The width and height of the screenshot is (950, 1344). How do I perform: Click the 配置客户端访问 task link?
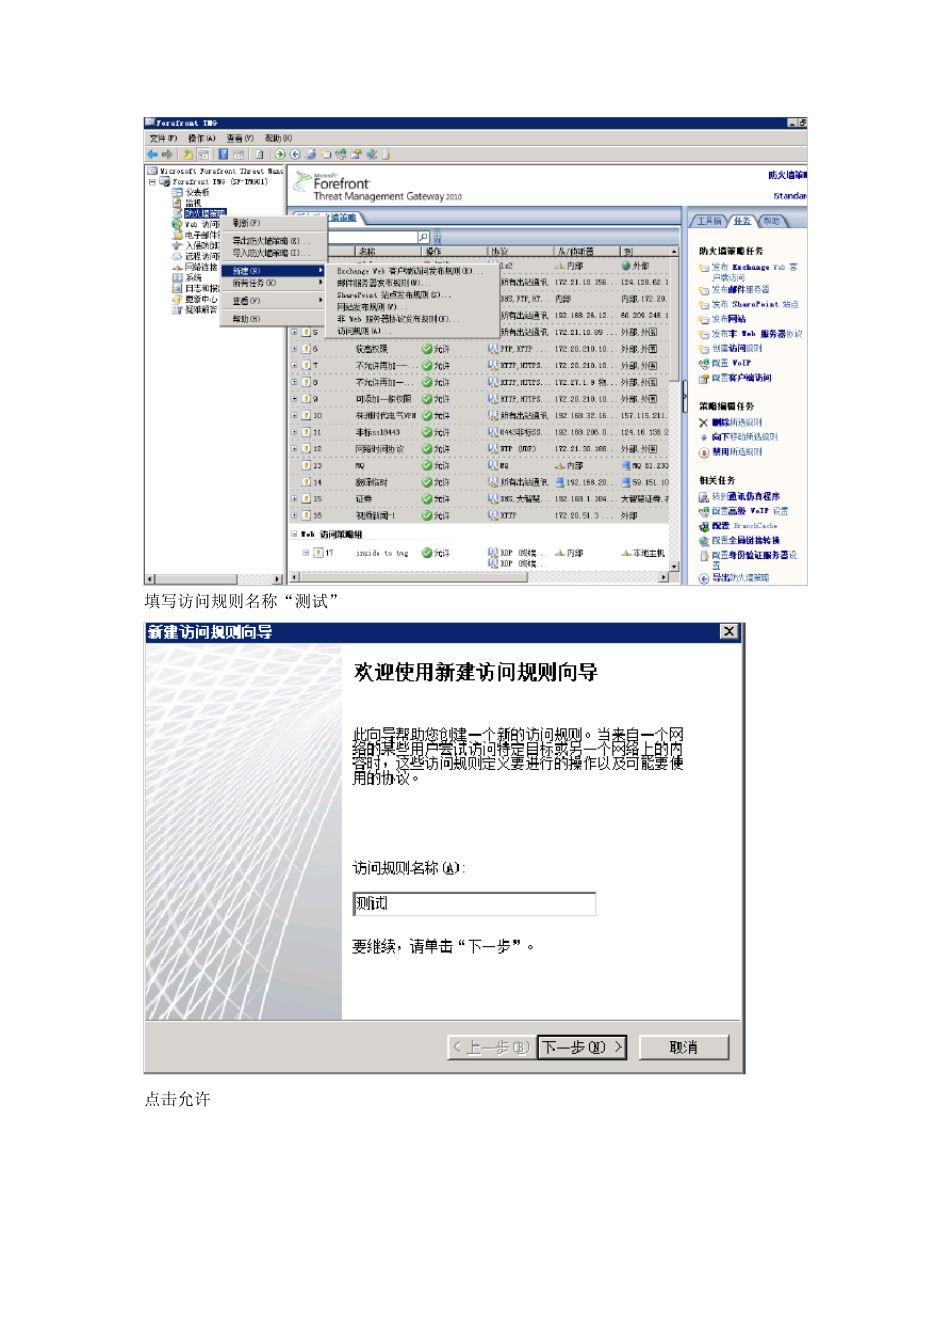point(741,378)
